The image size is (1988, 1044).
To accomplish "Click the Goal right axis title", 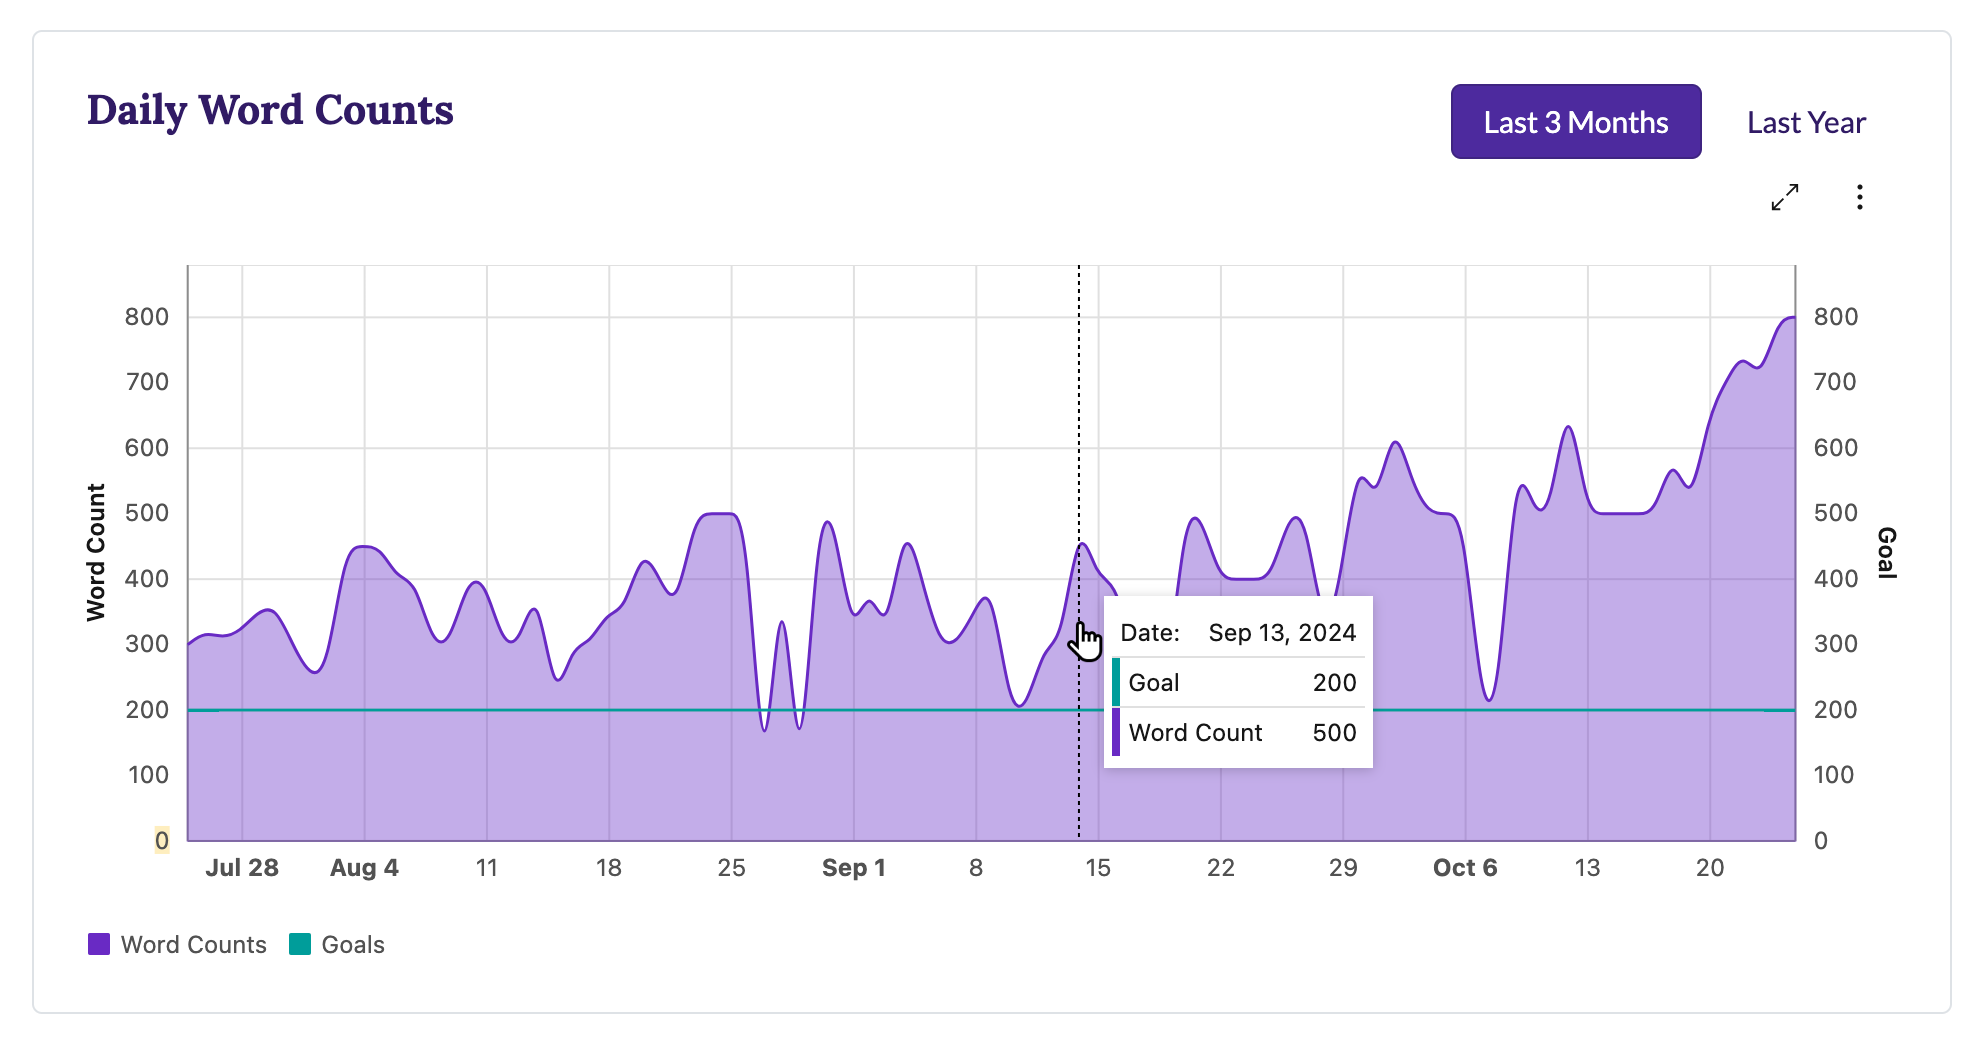I will [1886, 552].
